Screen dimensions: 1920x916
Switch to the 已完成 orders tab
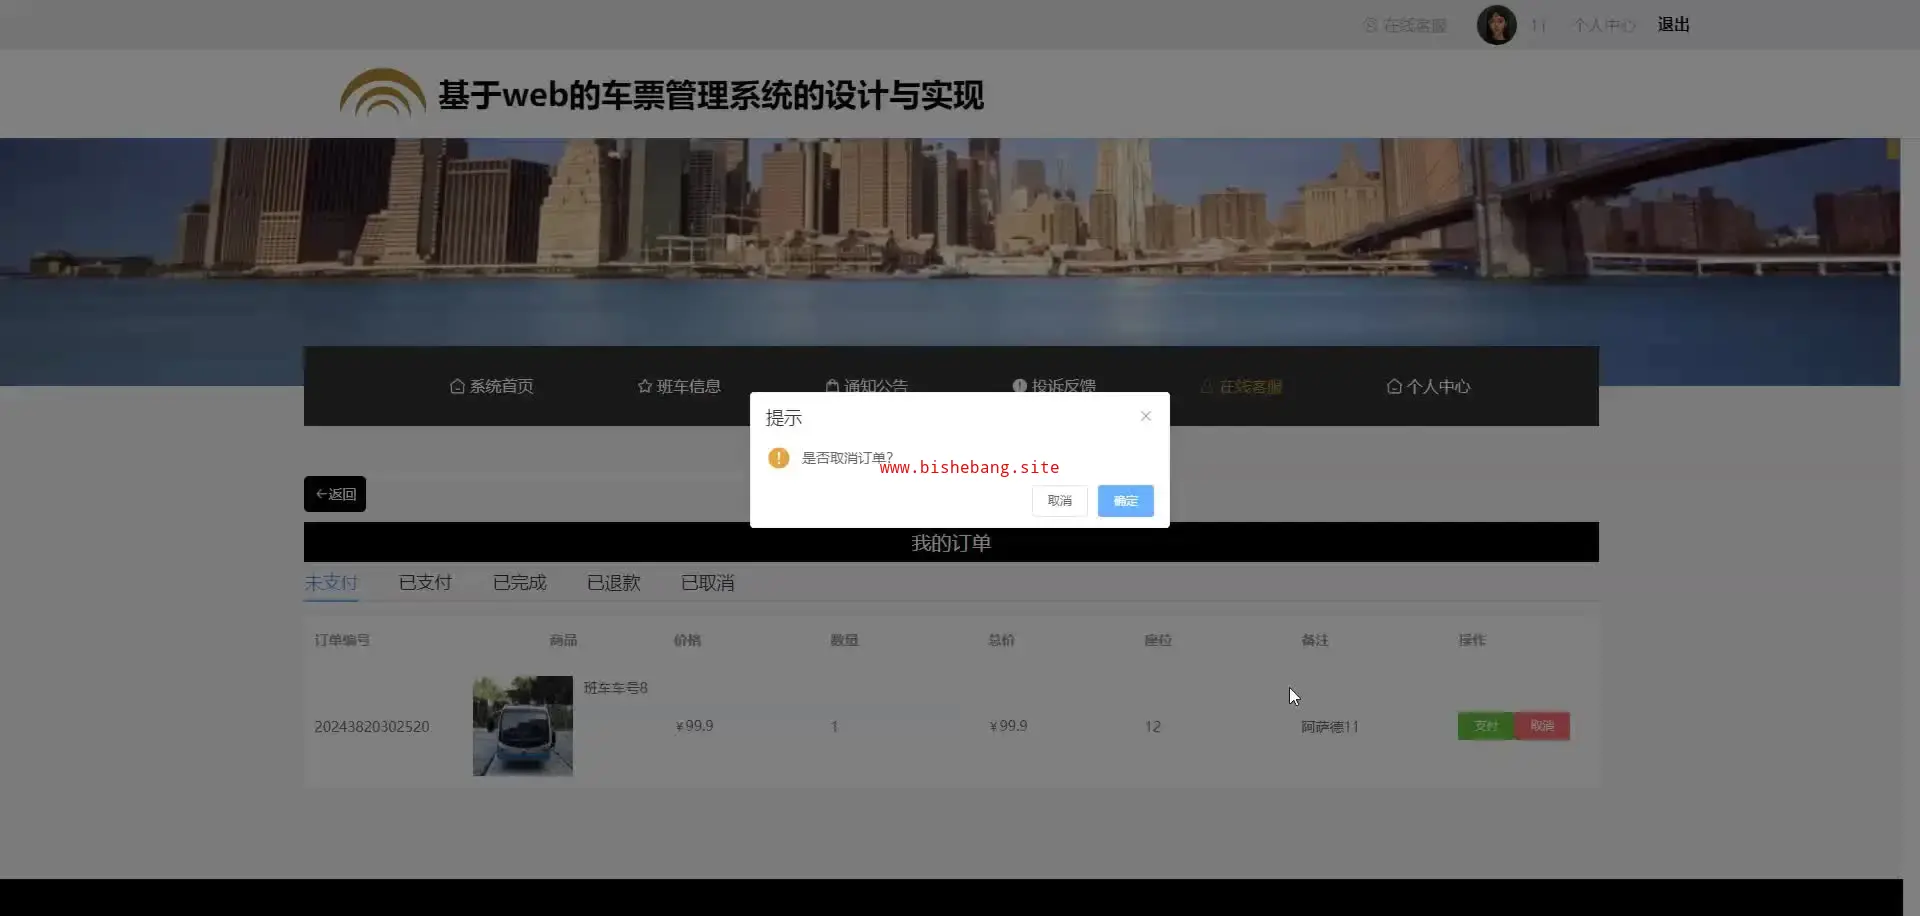[x=519, y=583]
